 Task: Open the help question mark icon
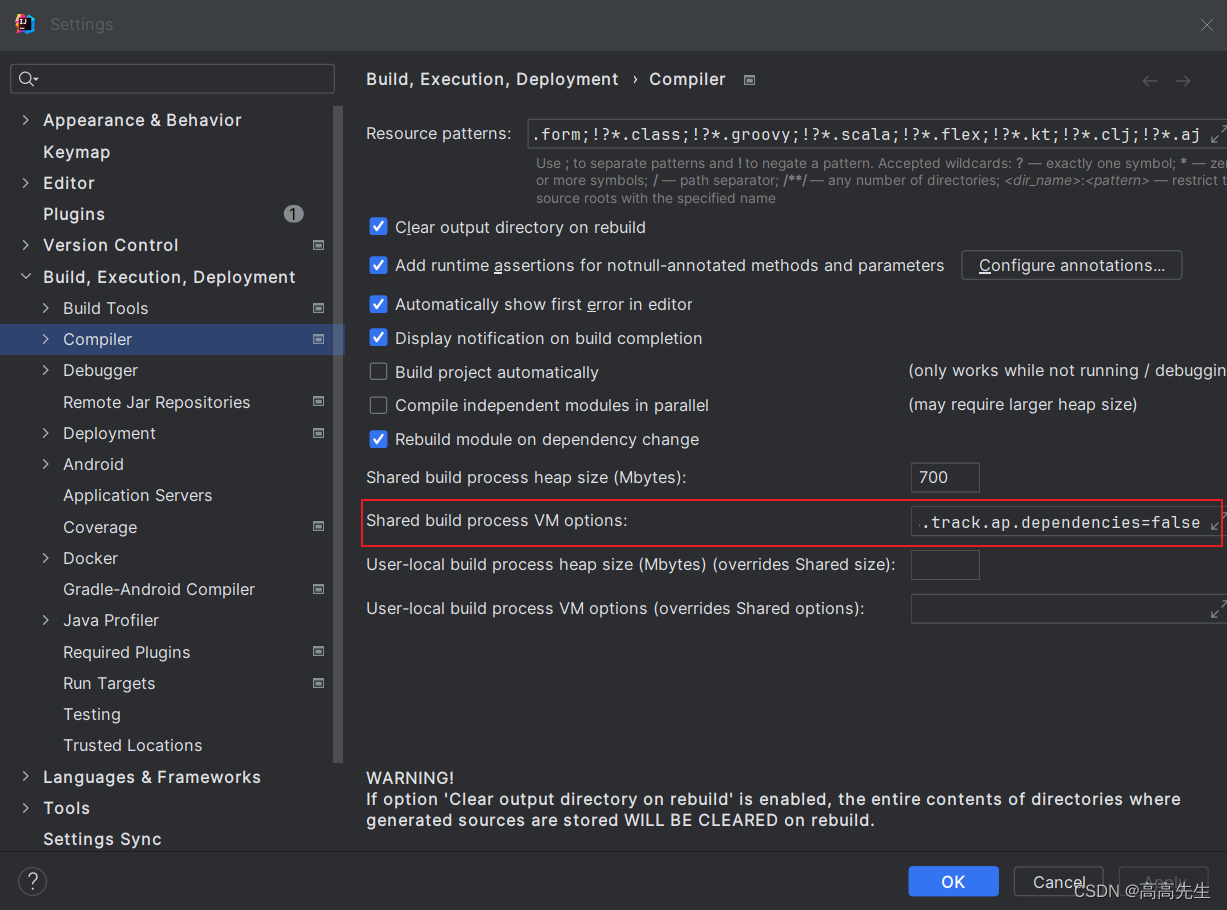(x=32, y=881)
